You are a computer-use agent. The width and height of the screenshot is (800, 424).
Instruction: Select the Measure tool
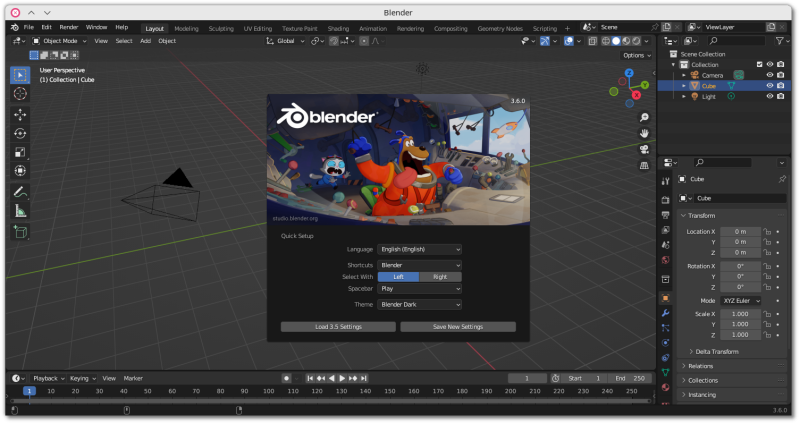click(20, 211)
